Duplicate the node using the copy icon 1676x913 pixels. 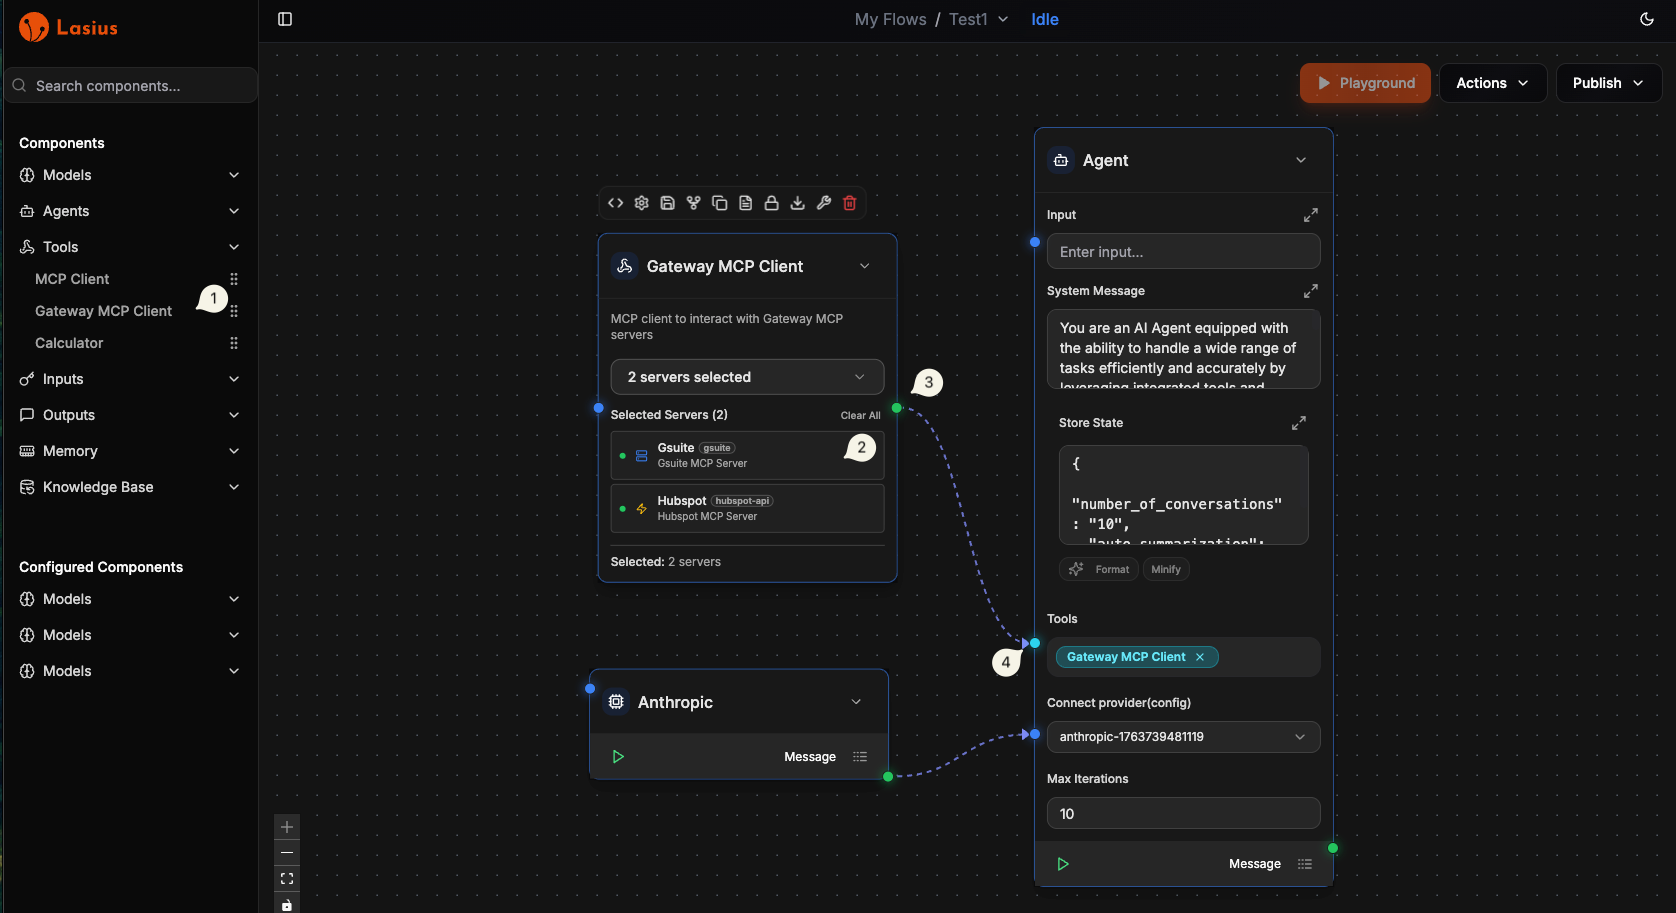(719, 203)
